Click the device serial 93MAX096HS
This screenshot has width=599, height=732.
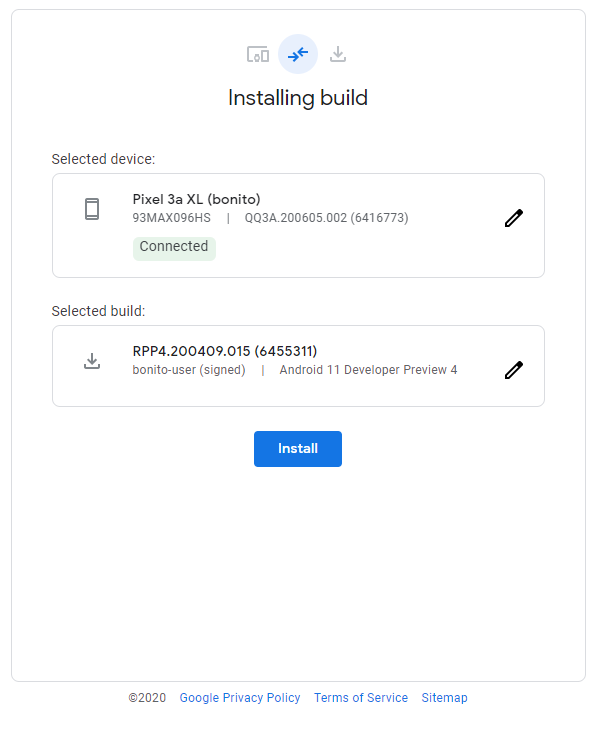click(x=171, y=218)
